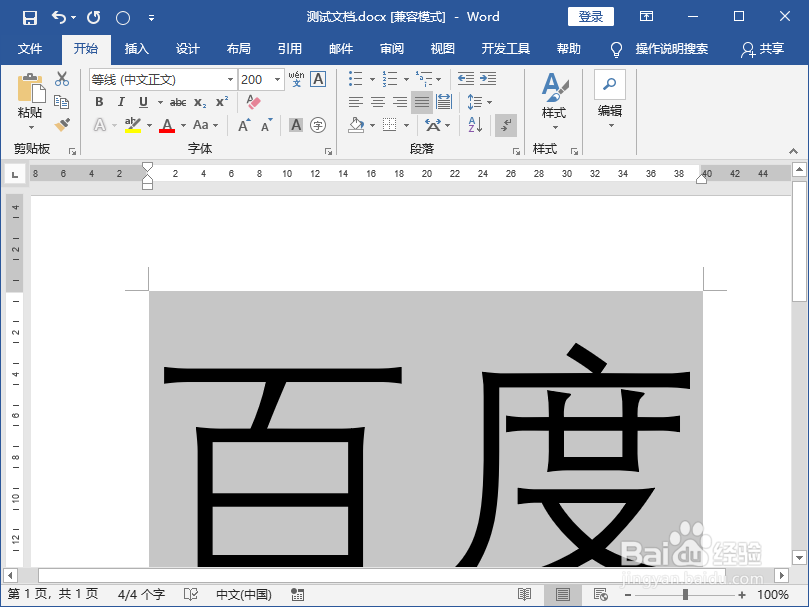Increase the paragraph indent
This screenshot has height=607, width=809.
point(488,79)
